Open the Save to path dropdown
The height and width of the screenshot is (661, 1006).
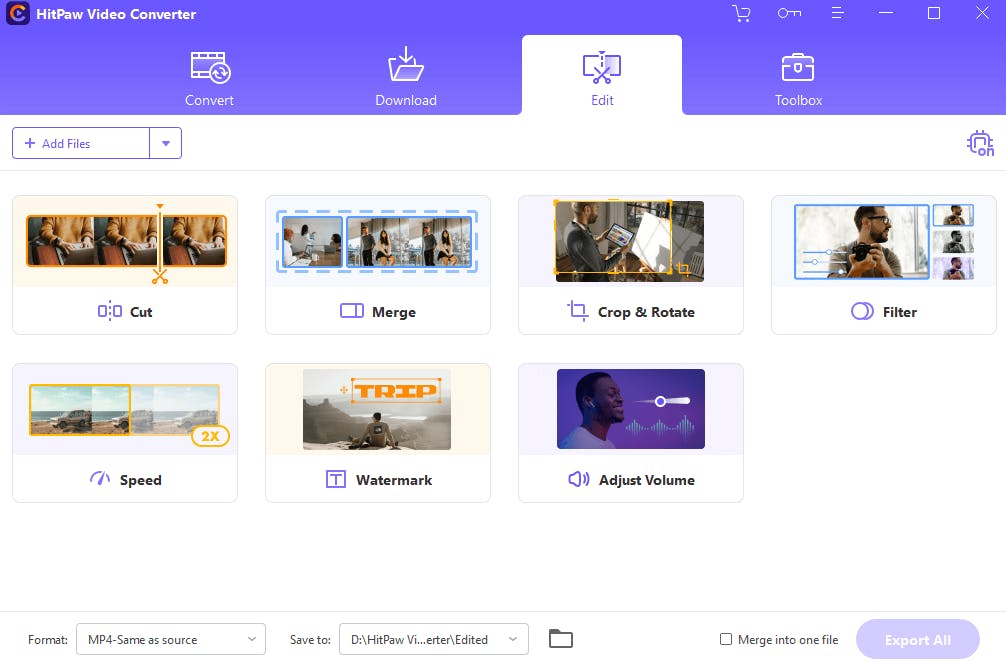[x=434, y=639]
